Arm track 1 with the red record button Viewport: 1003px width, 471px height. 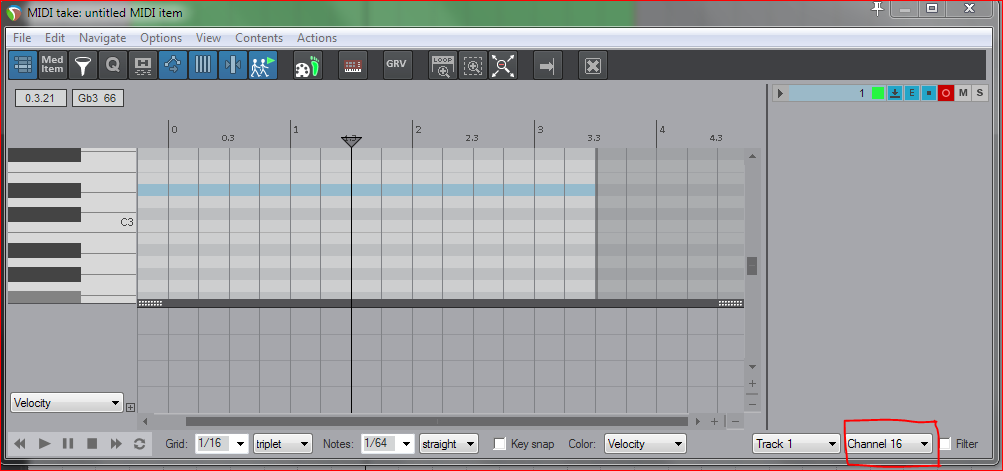point(945,93)
